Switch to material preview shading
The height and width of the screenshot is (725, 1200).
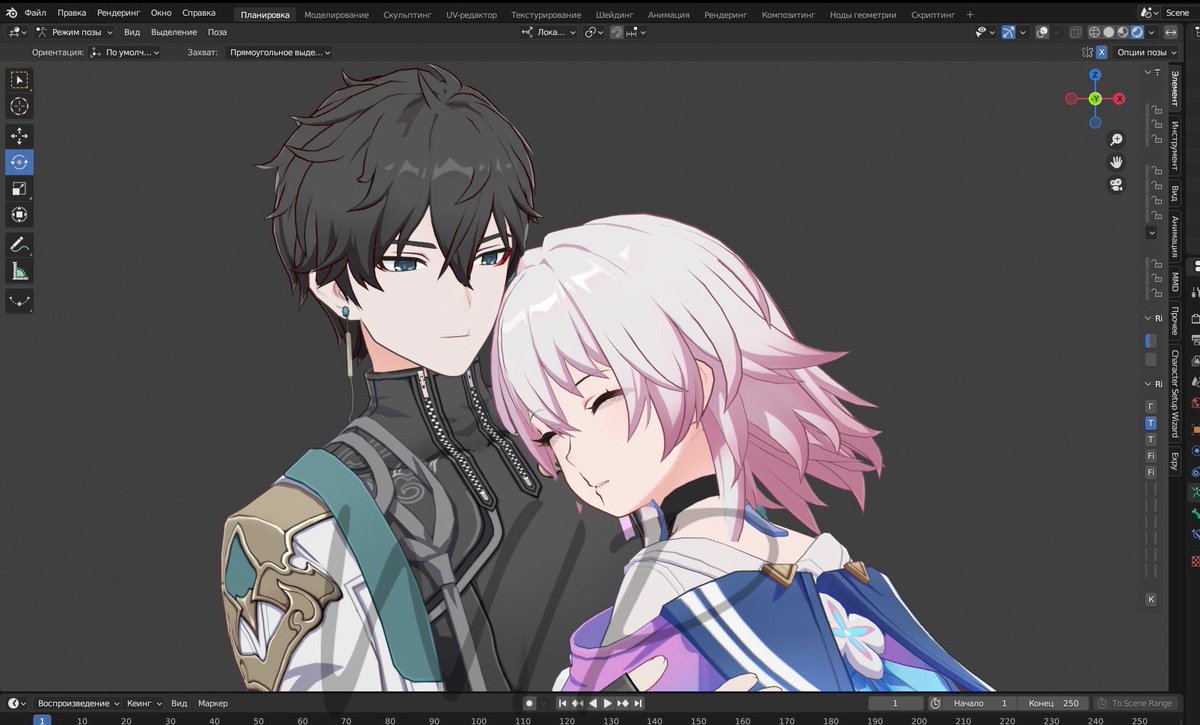(x=1123, y=32)
